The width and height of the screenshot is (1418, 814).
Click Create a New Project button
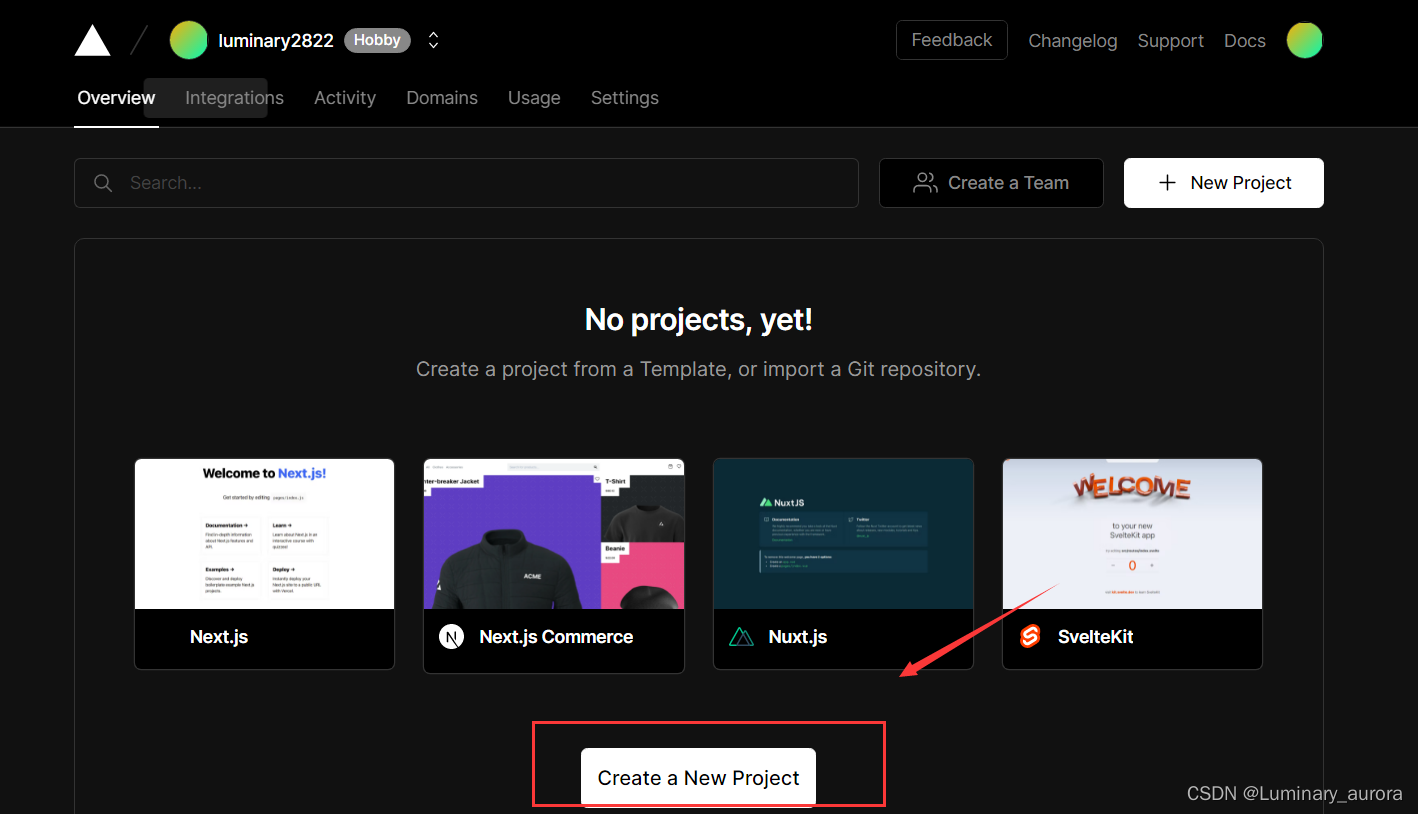698,778
